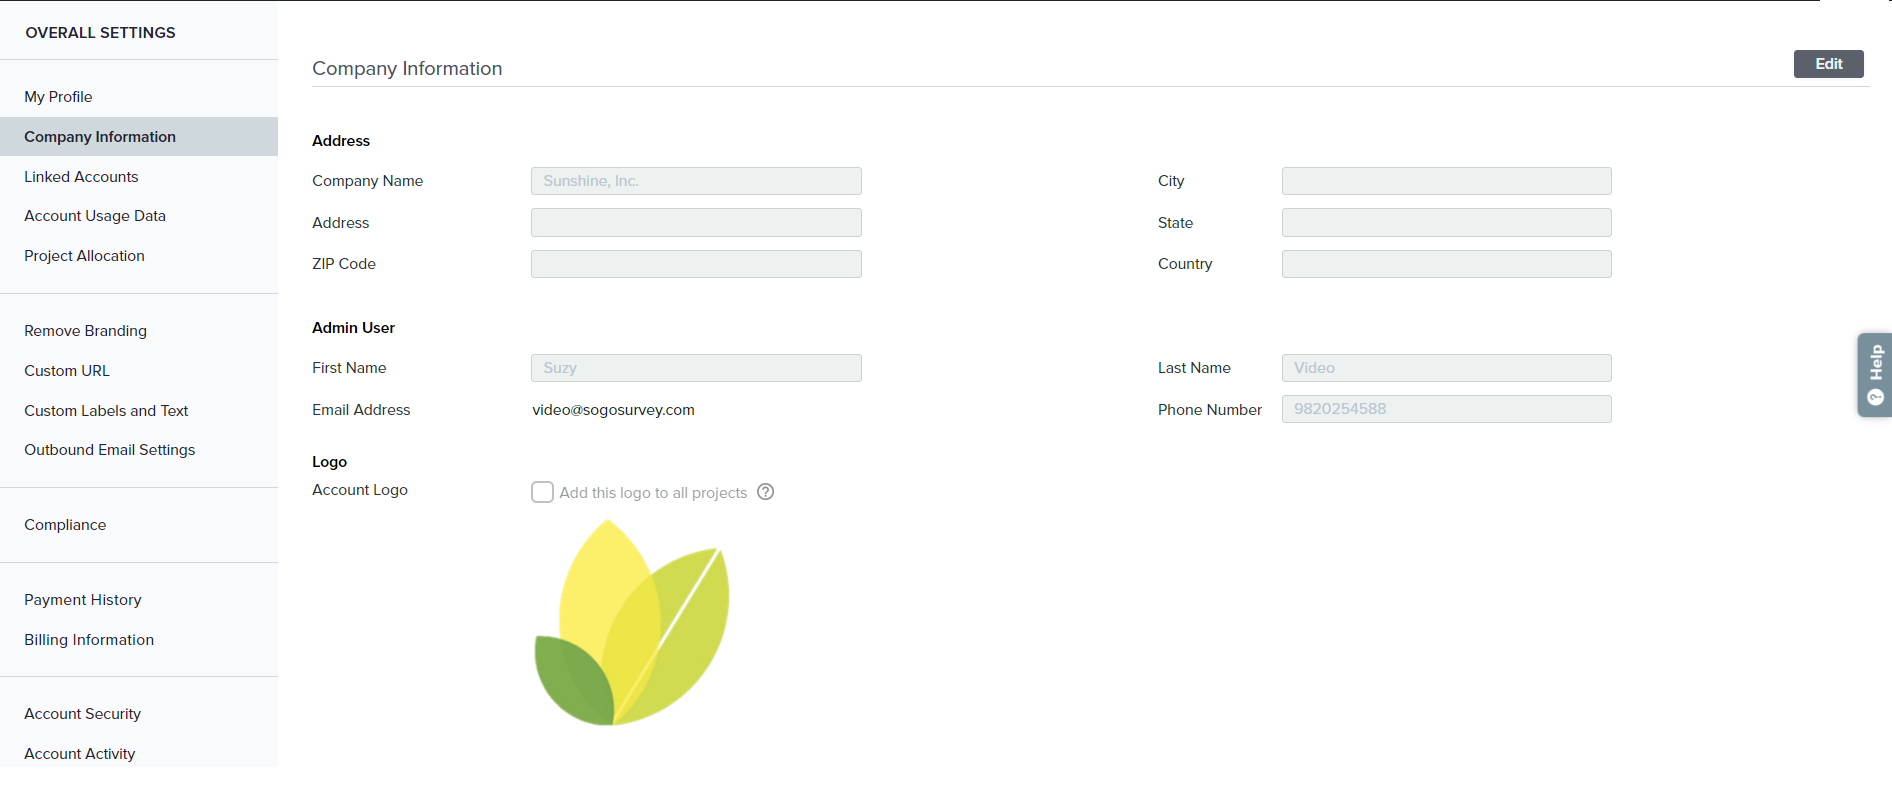Go to Linked Accounts
Screen dimensions: 1892x790
[81, 177]
